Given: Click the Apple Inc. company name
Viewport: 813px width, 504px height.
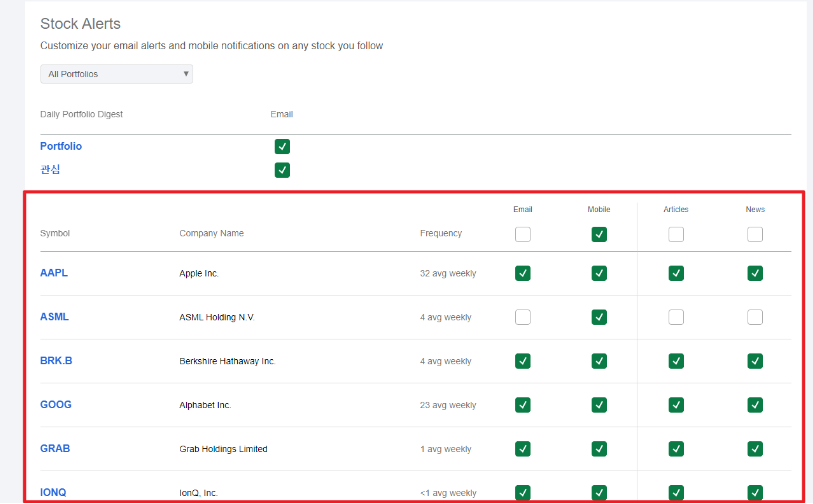Looking at the screenshot, I should tap(199, 273).
